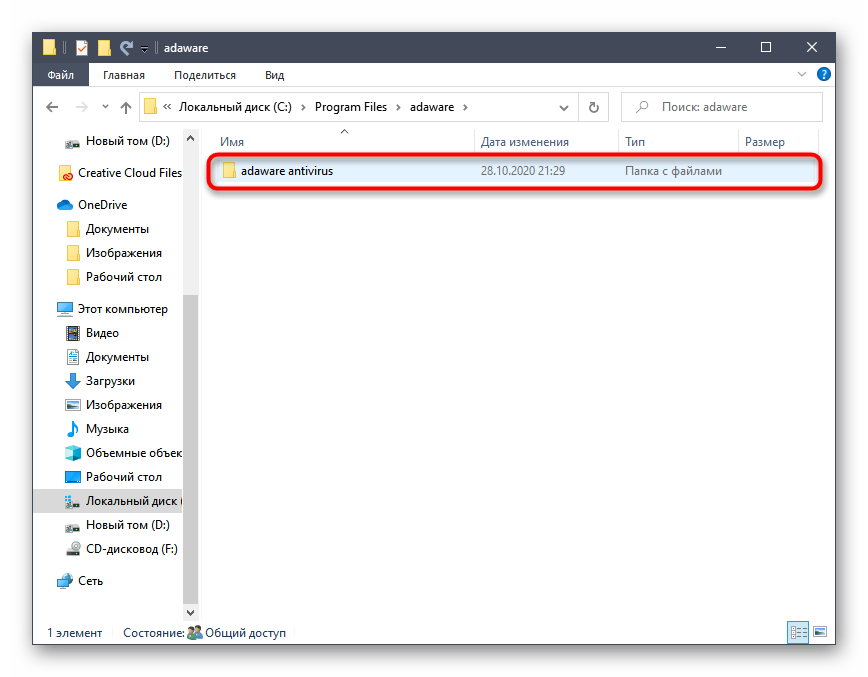Open the Music folder in sidebar
The image size is (868, 677).
click(107, 429)
